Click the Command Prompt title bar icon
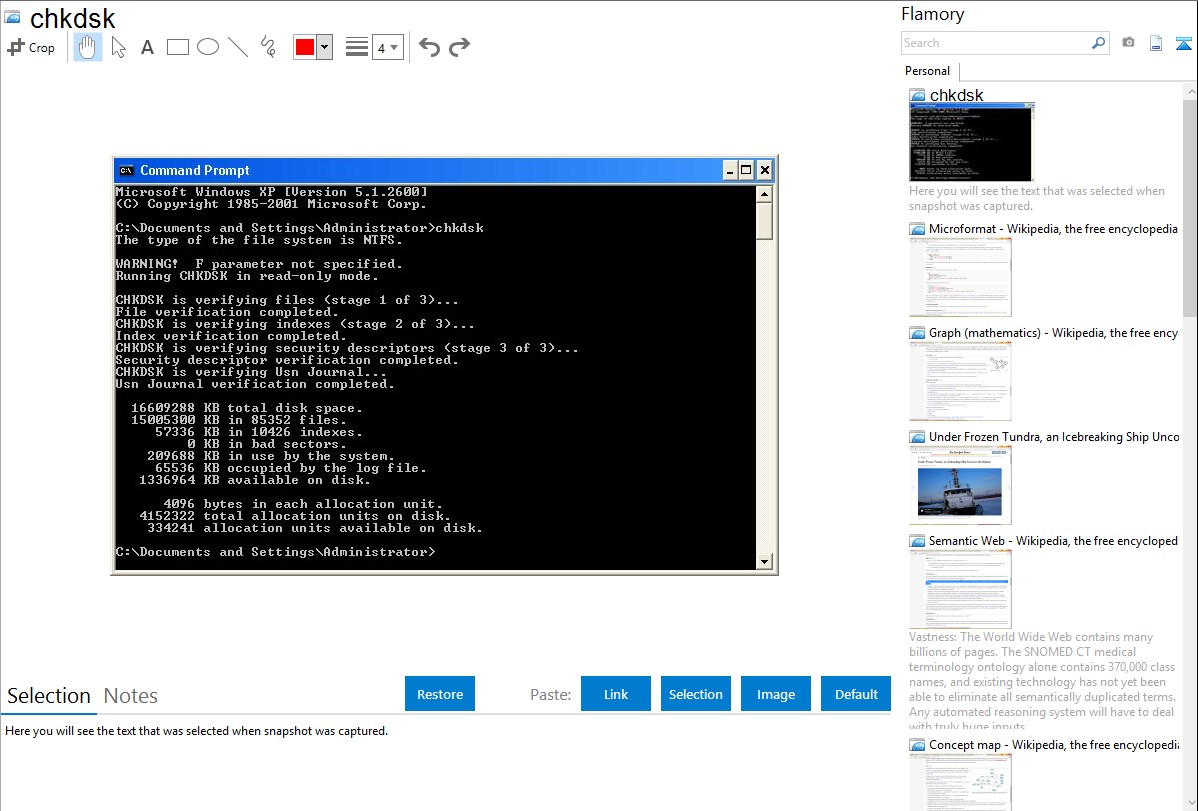This screenshot has height=811, width=1198. pyautogui.click(x=126, y=170)
